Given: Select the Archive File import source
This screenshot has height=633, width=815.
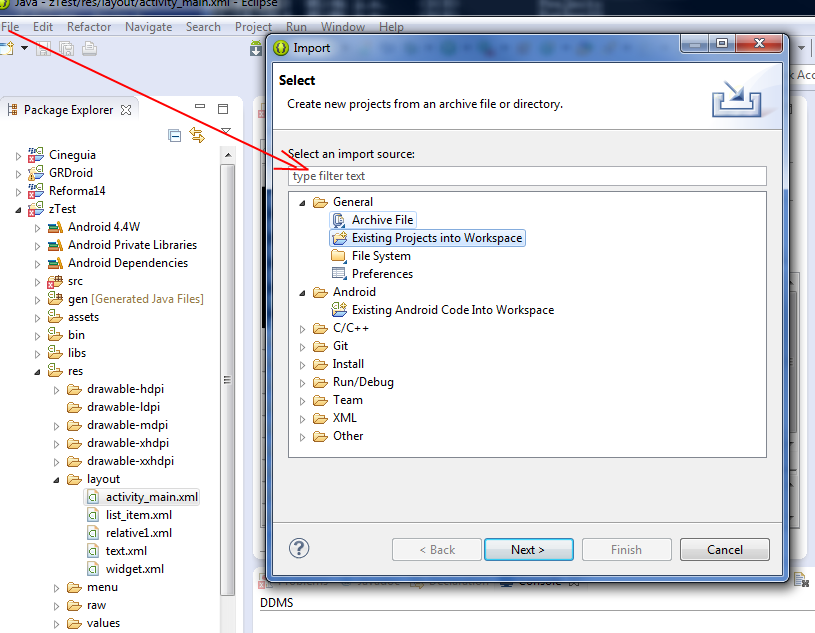Looking at the screenshot, I should 382,220.
